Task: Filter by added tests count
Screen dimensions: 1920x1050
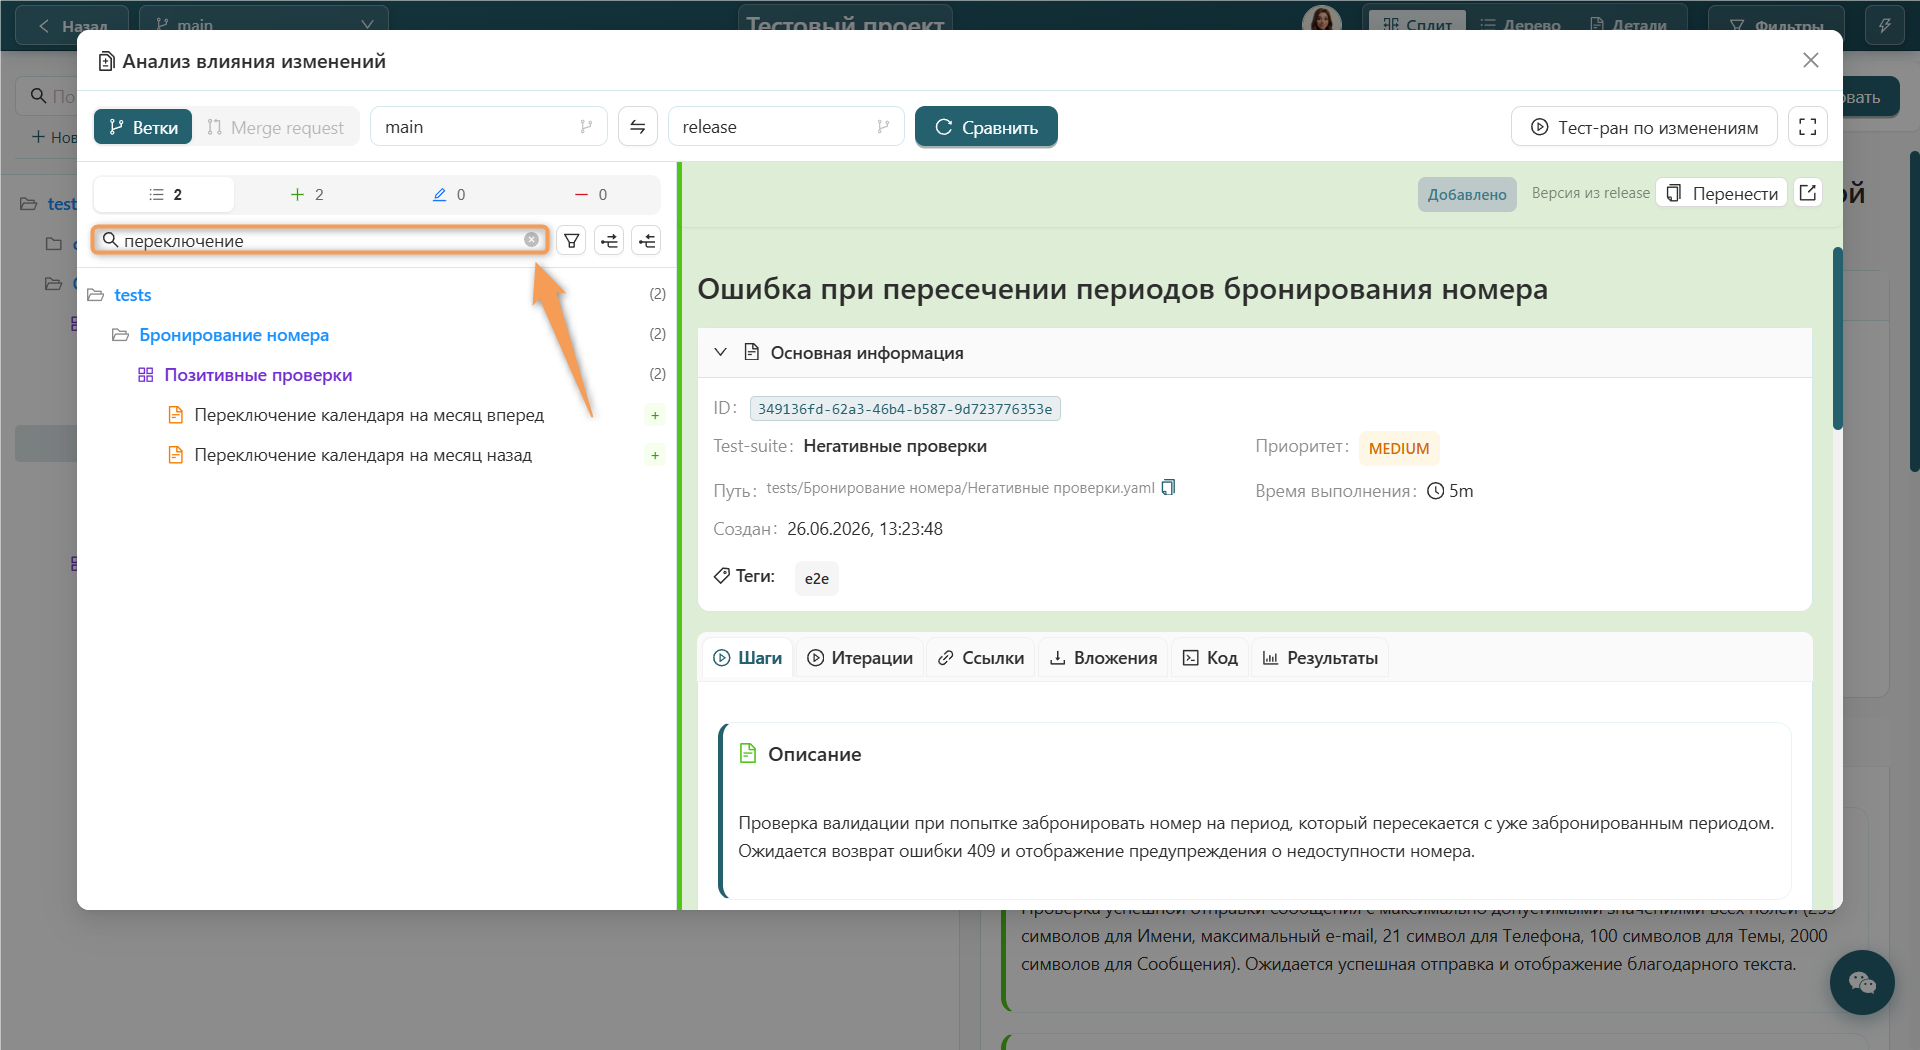Action: 307,194
